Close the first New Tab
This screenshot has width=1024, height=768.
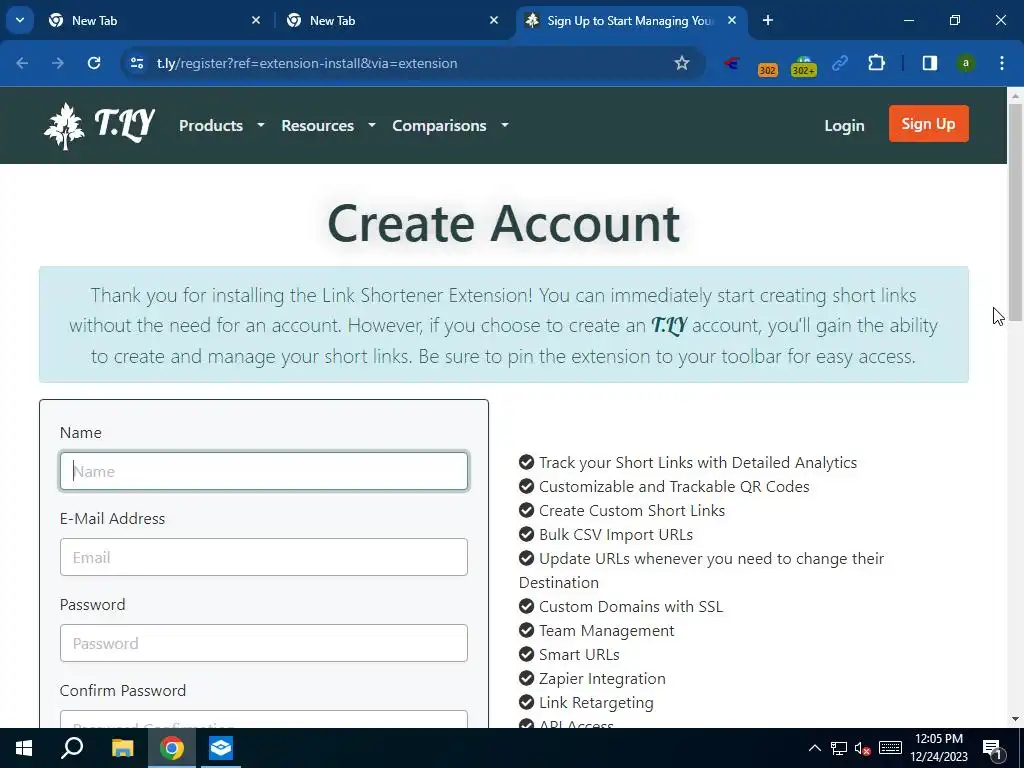[256, 20]
